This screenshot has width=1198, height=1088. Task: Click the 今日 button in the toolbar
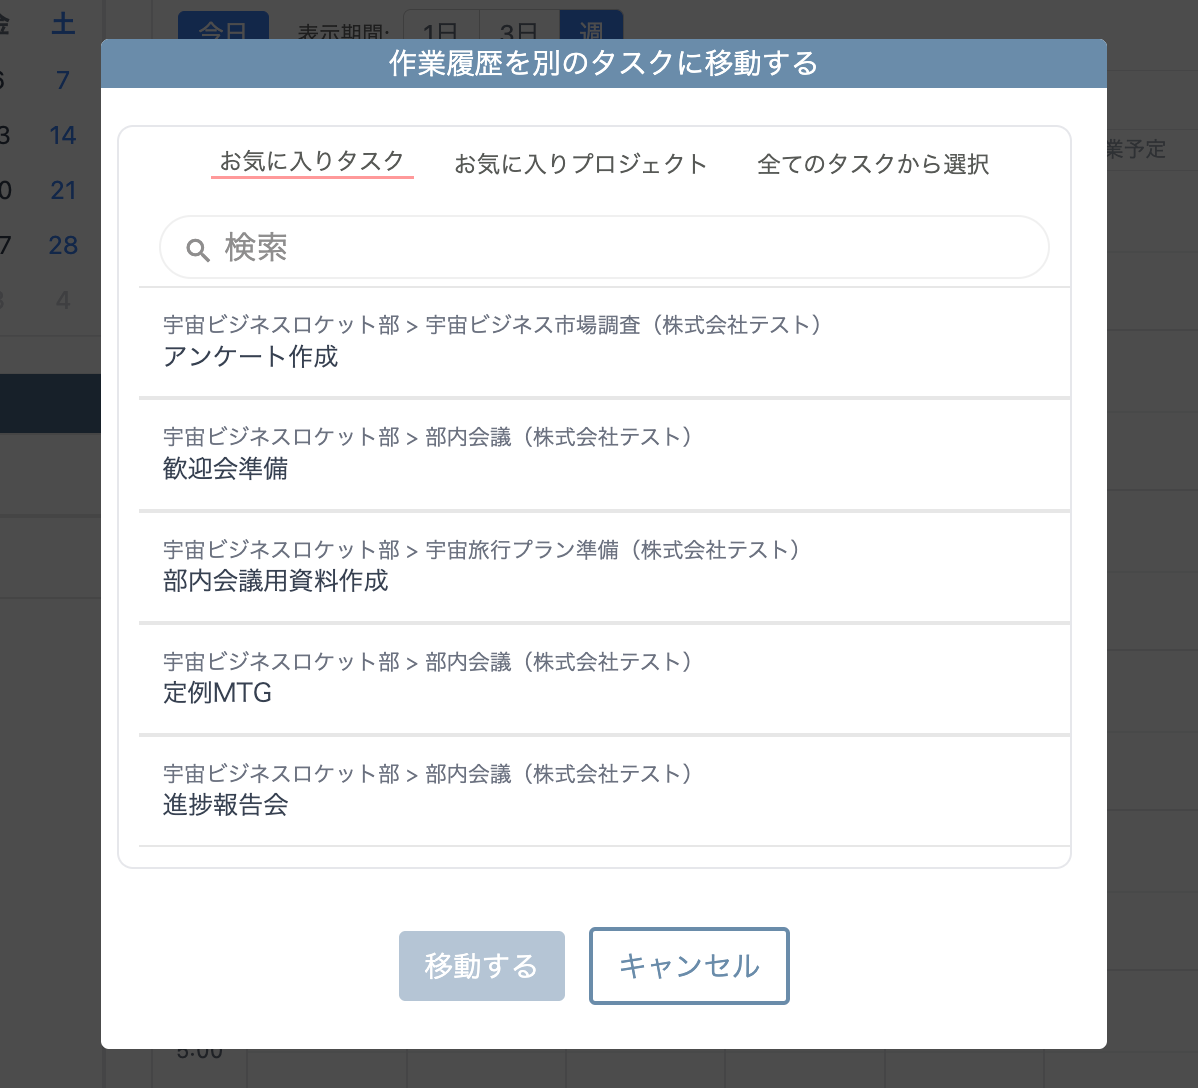223,30
